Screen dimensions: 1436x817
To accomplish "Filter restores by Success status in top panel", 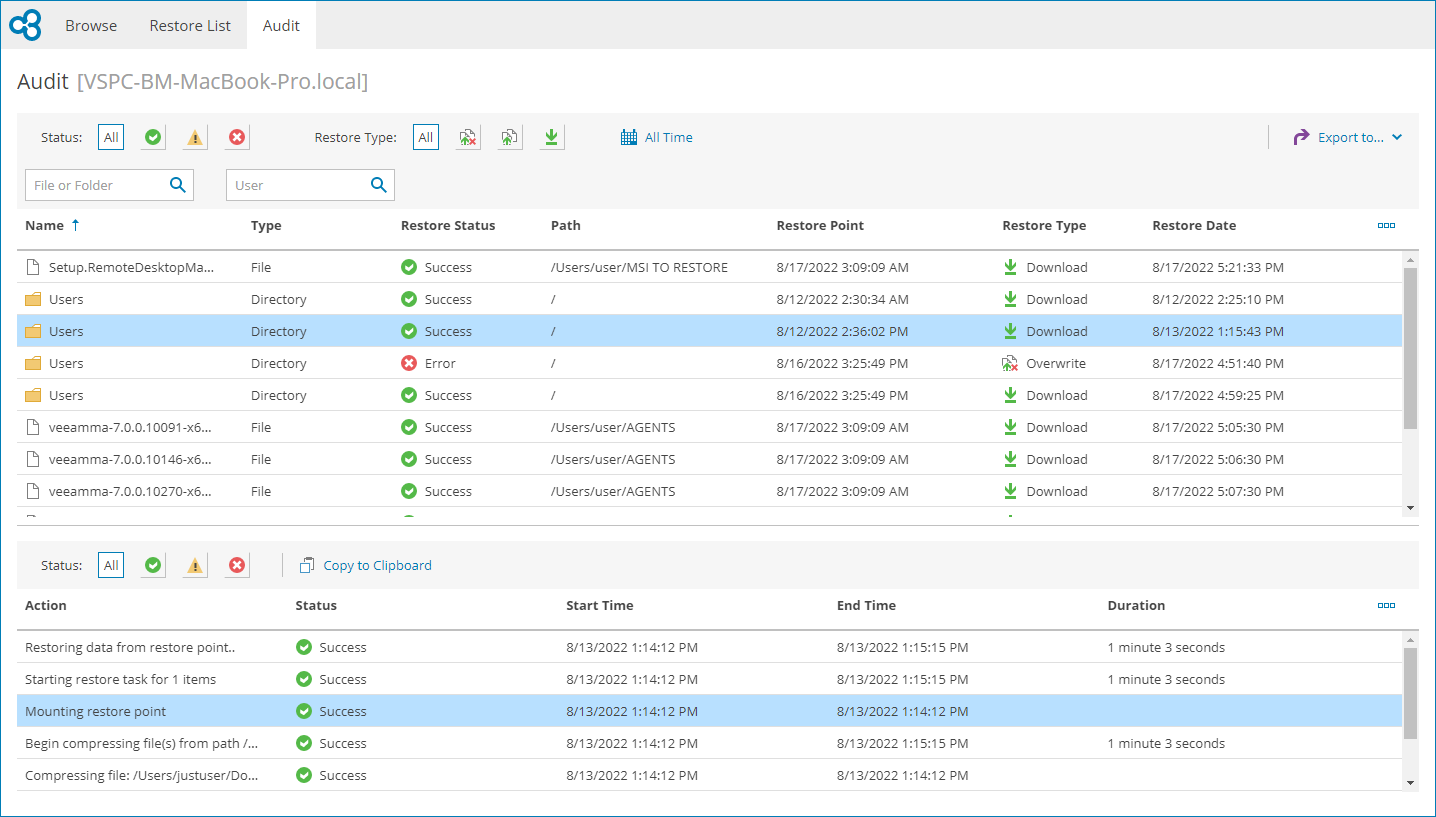I will tap(153, 137).
